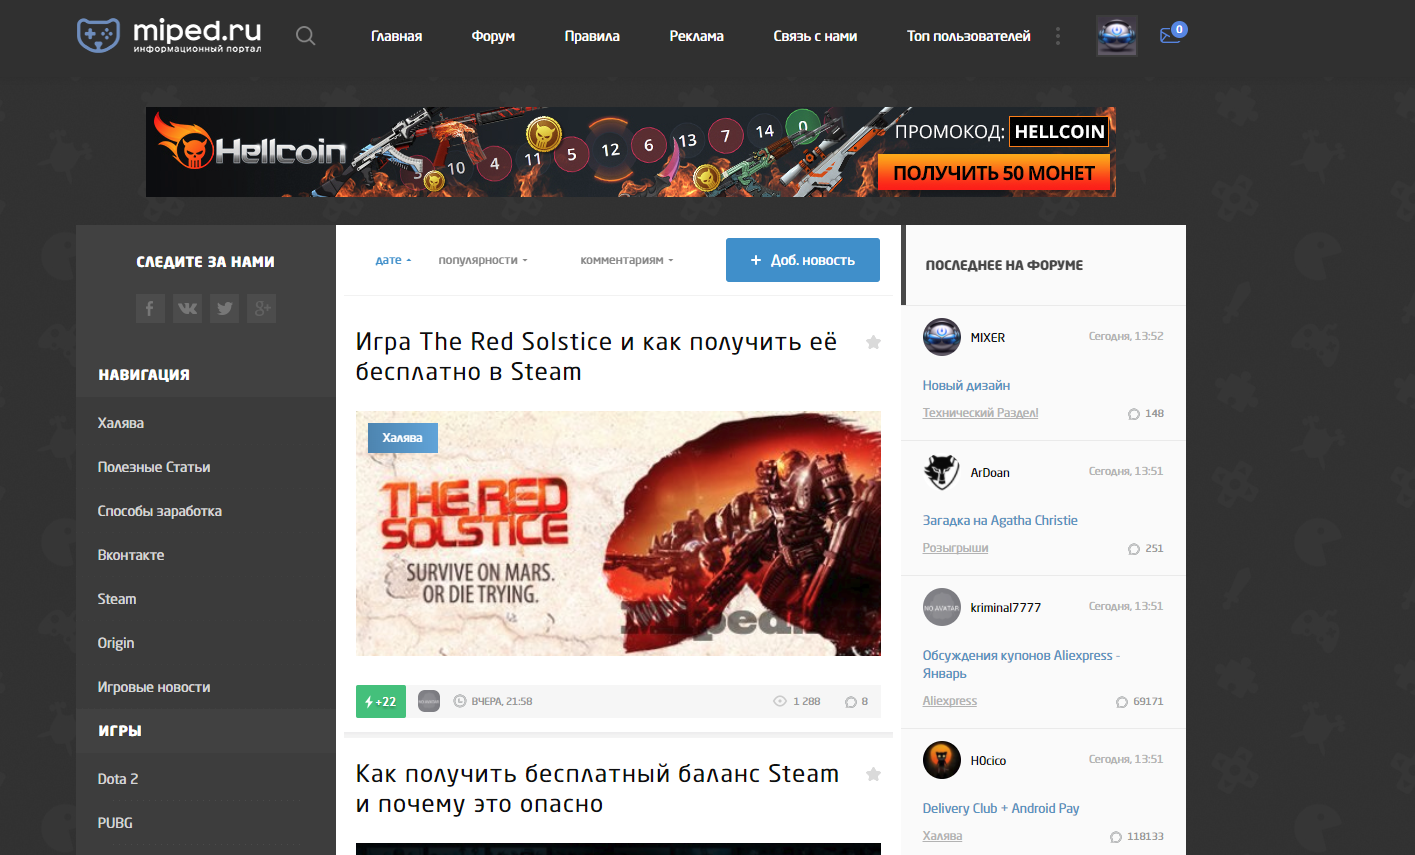The width and height of the screenshot is (1415, 855).
Task: Open the Aliexpress forum section link
Action: [950, 701]
